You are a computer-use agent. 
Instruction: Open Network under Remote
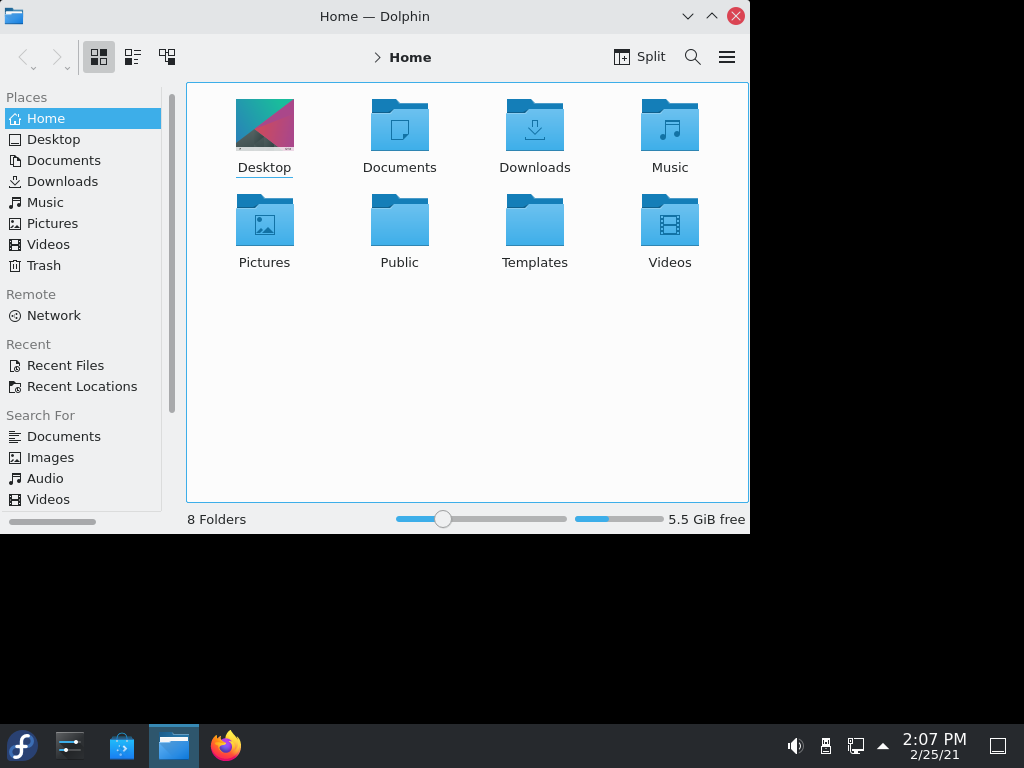83,315
